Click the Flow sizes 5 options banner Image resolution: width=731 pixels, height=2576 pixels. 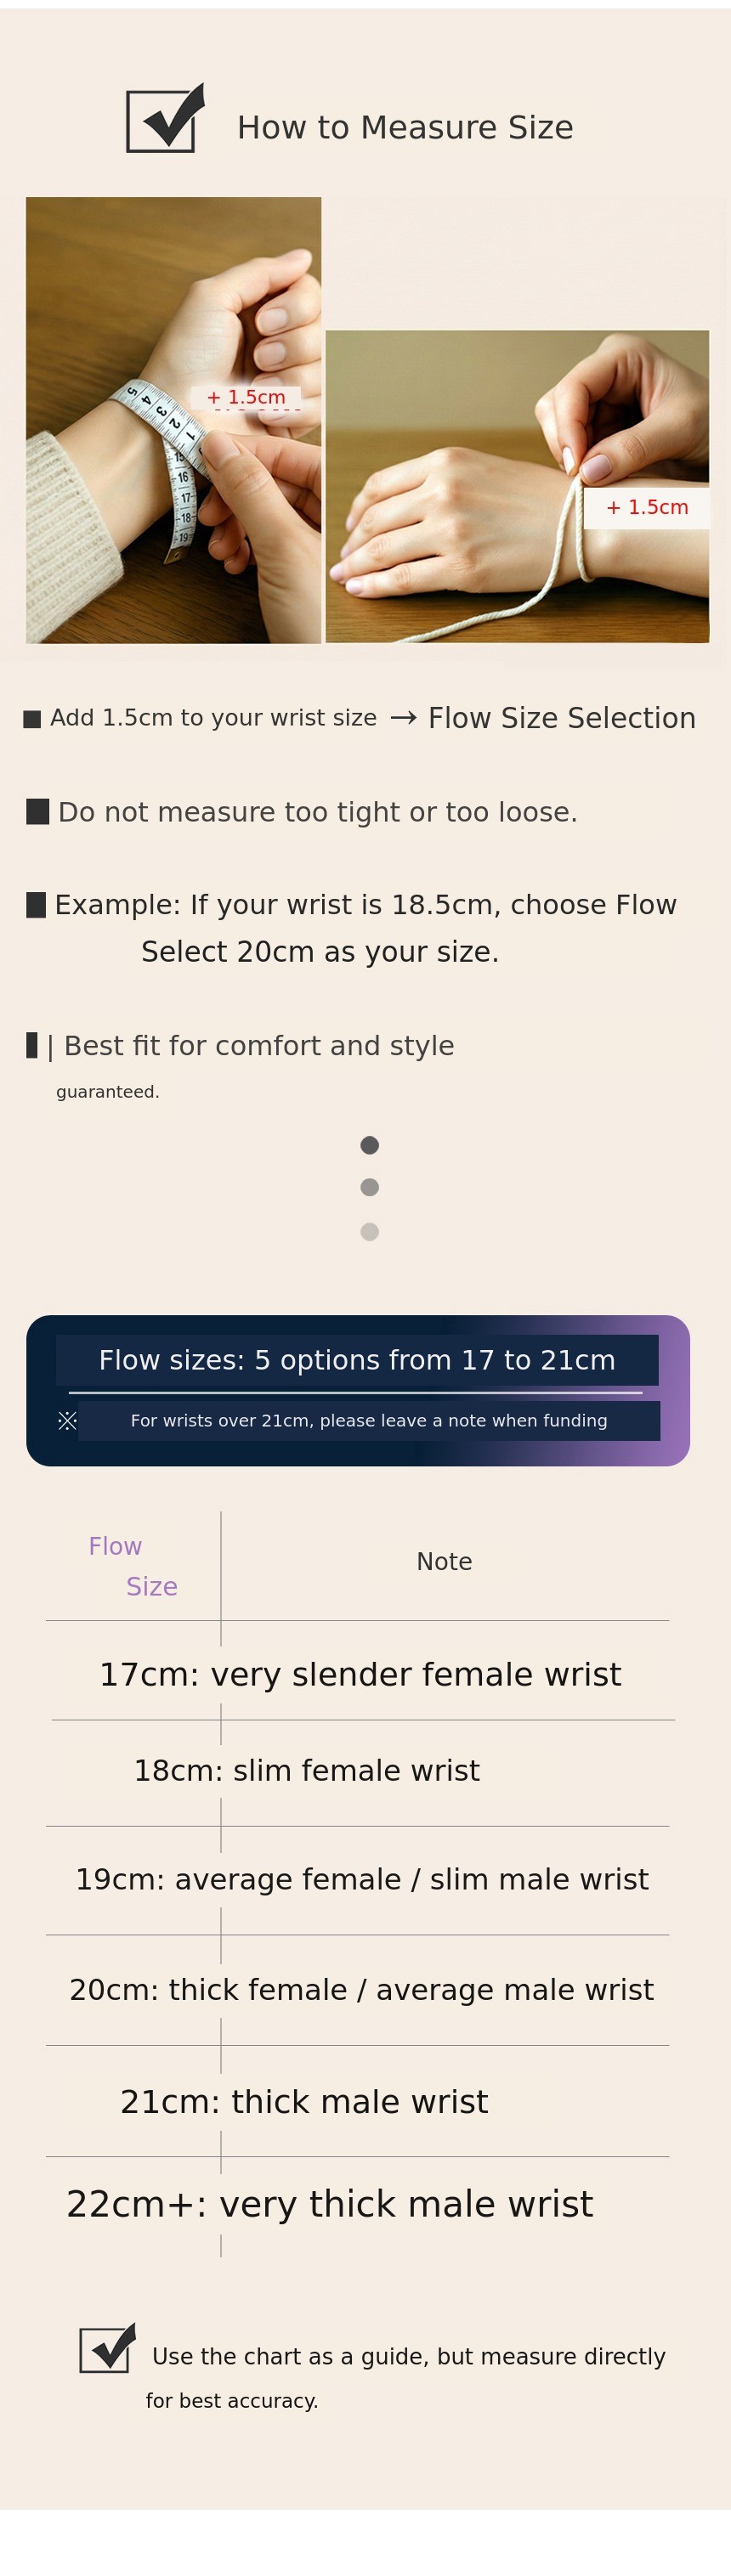(x=357, y=1360)
